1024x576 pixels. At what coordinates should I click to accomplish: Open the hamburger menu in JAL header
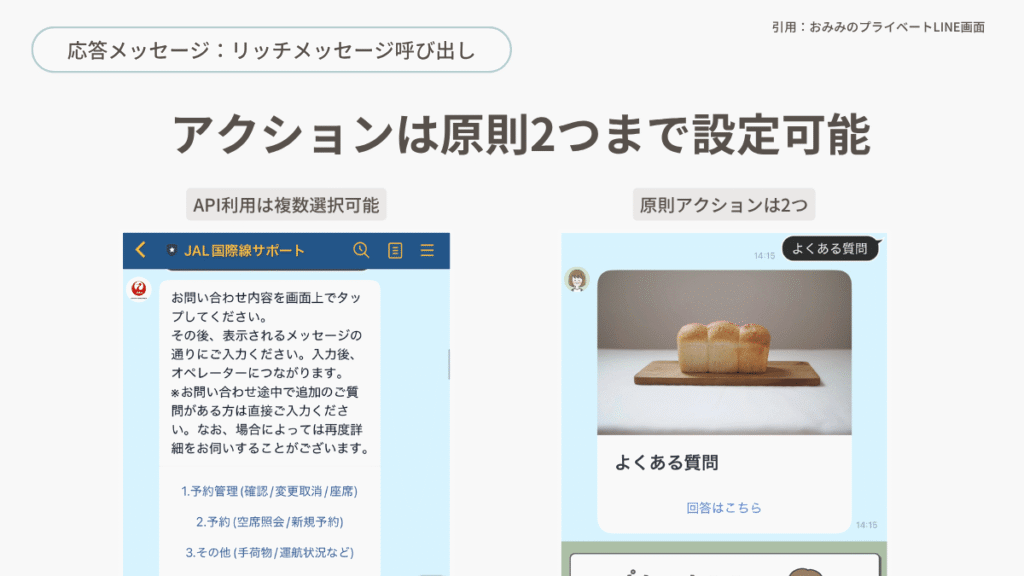pyautogui.click(x=427, y=250)
